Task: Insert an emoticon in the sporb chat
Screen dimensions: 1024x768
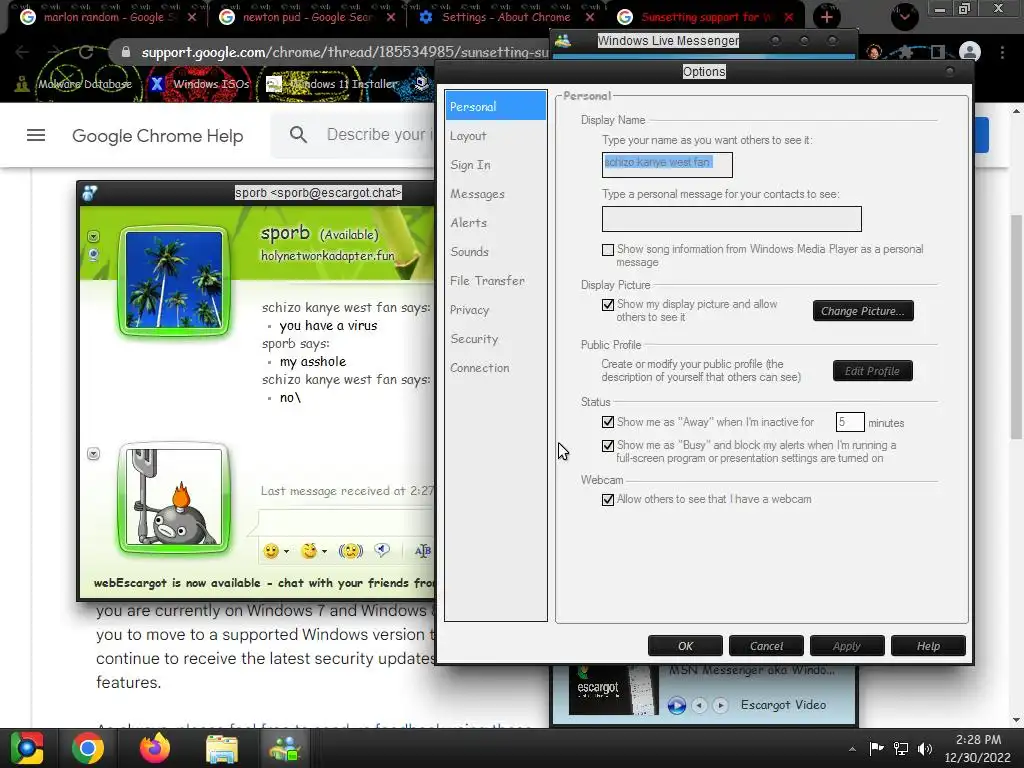Action: tap(271, 551)
